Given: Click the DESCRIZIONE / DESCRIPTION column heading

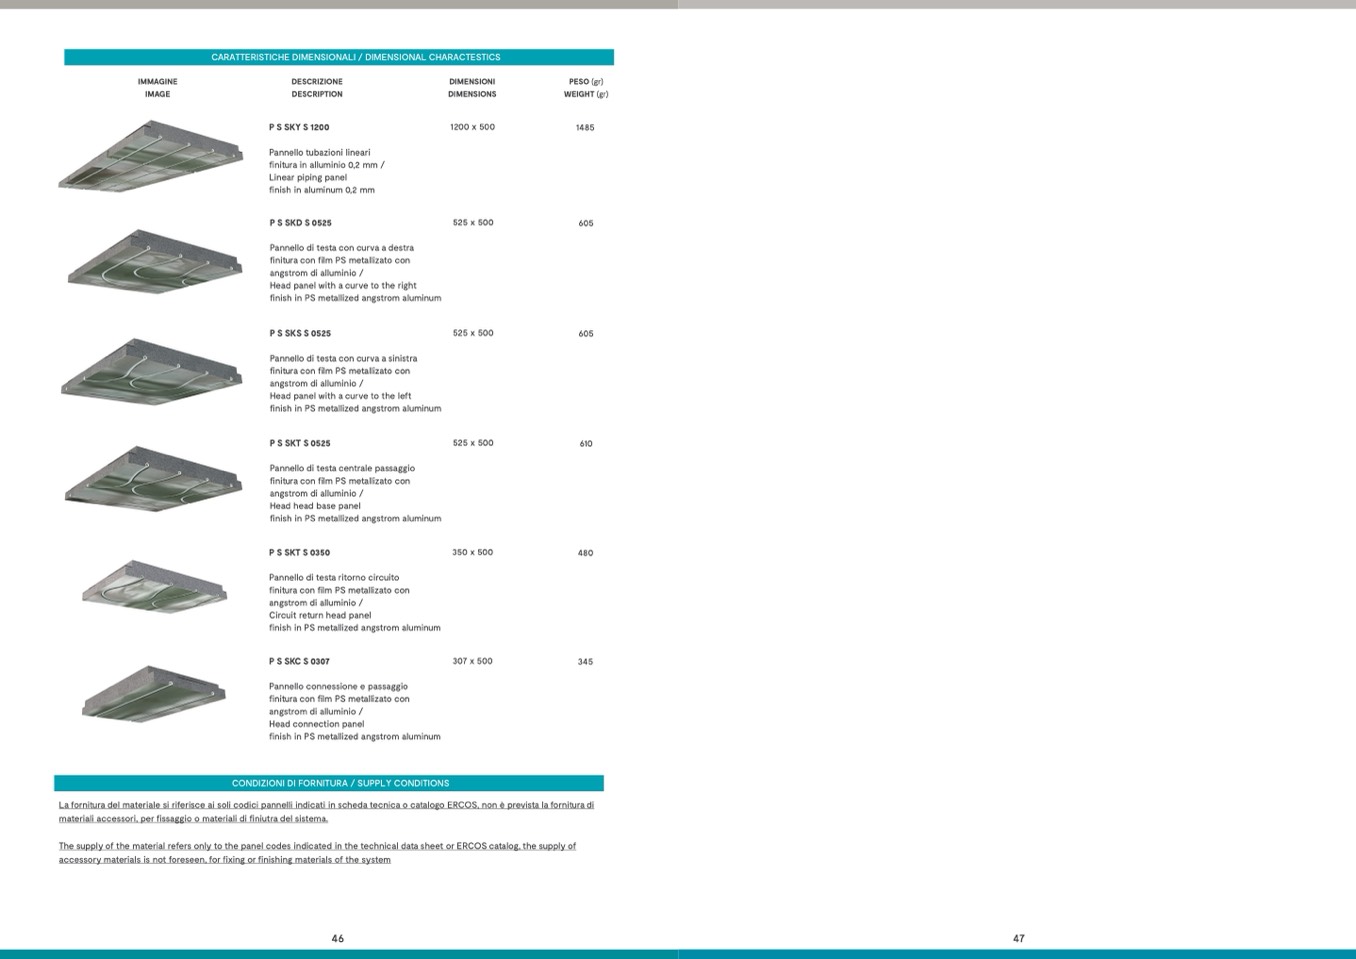Looking at the screenshot, I should [x=317, y=88].
